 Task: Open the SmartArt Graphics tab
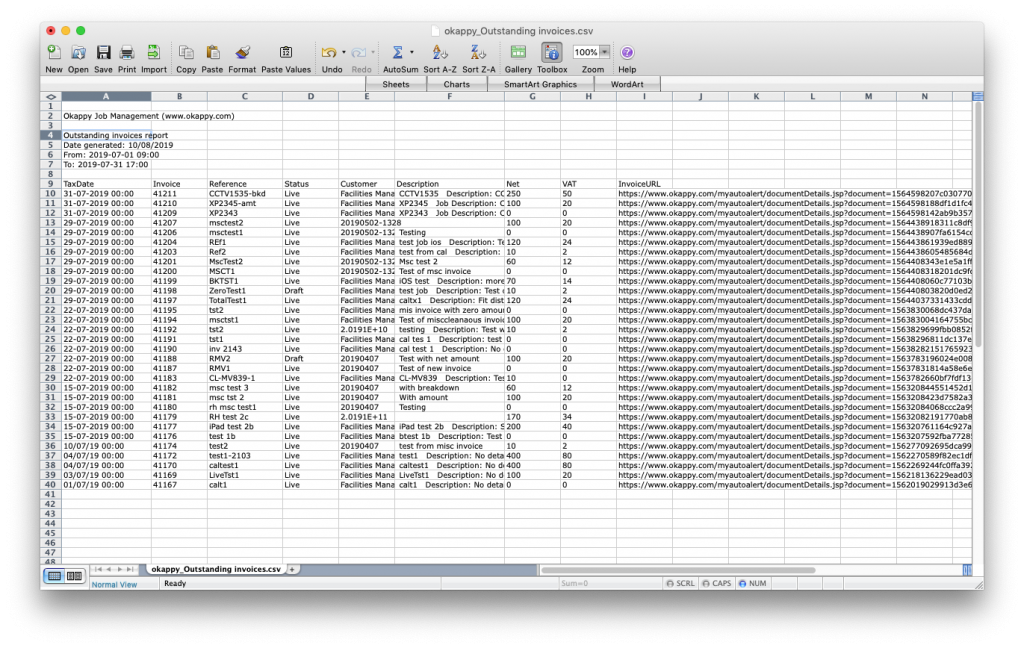(x=540, y=84)
